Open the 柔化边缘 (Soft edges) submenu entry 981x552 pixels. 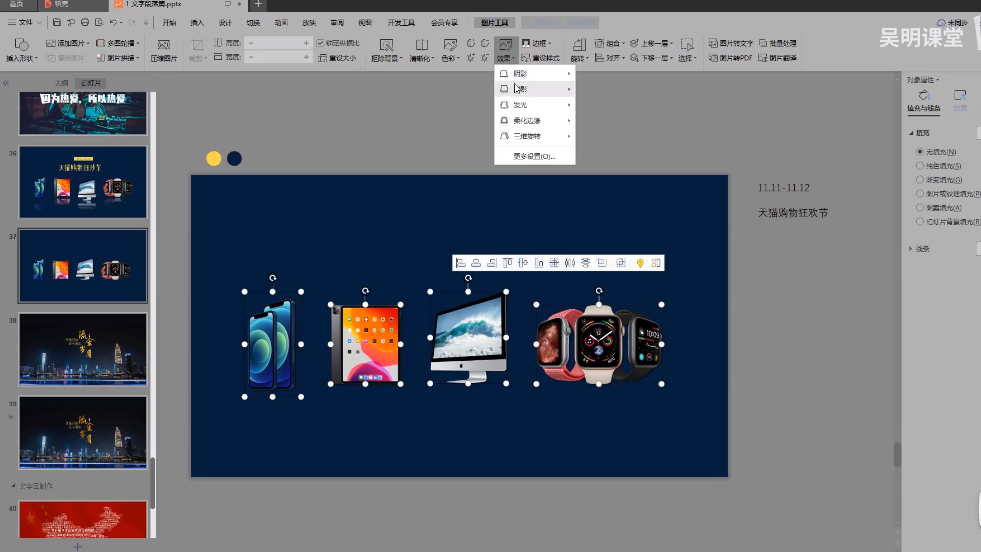click(535, 120)
